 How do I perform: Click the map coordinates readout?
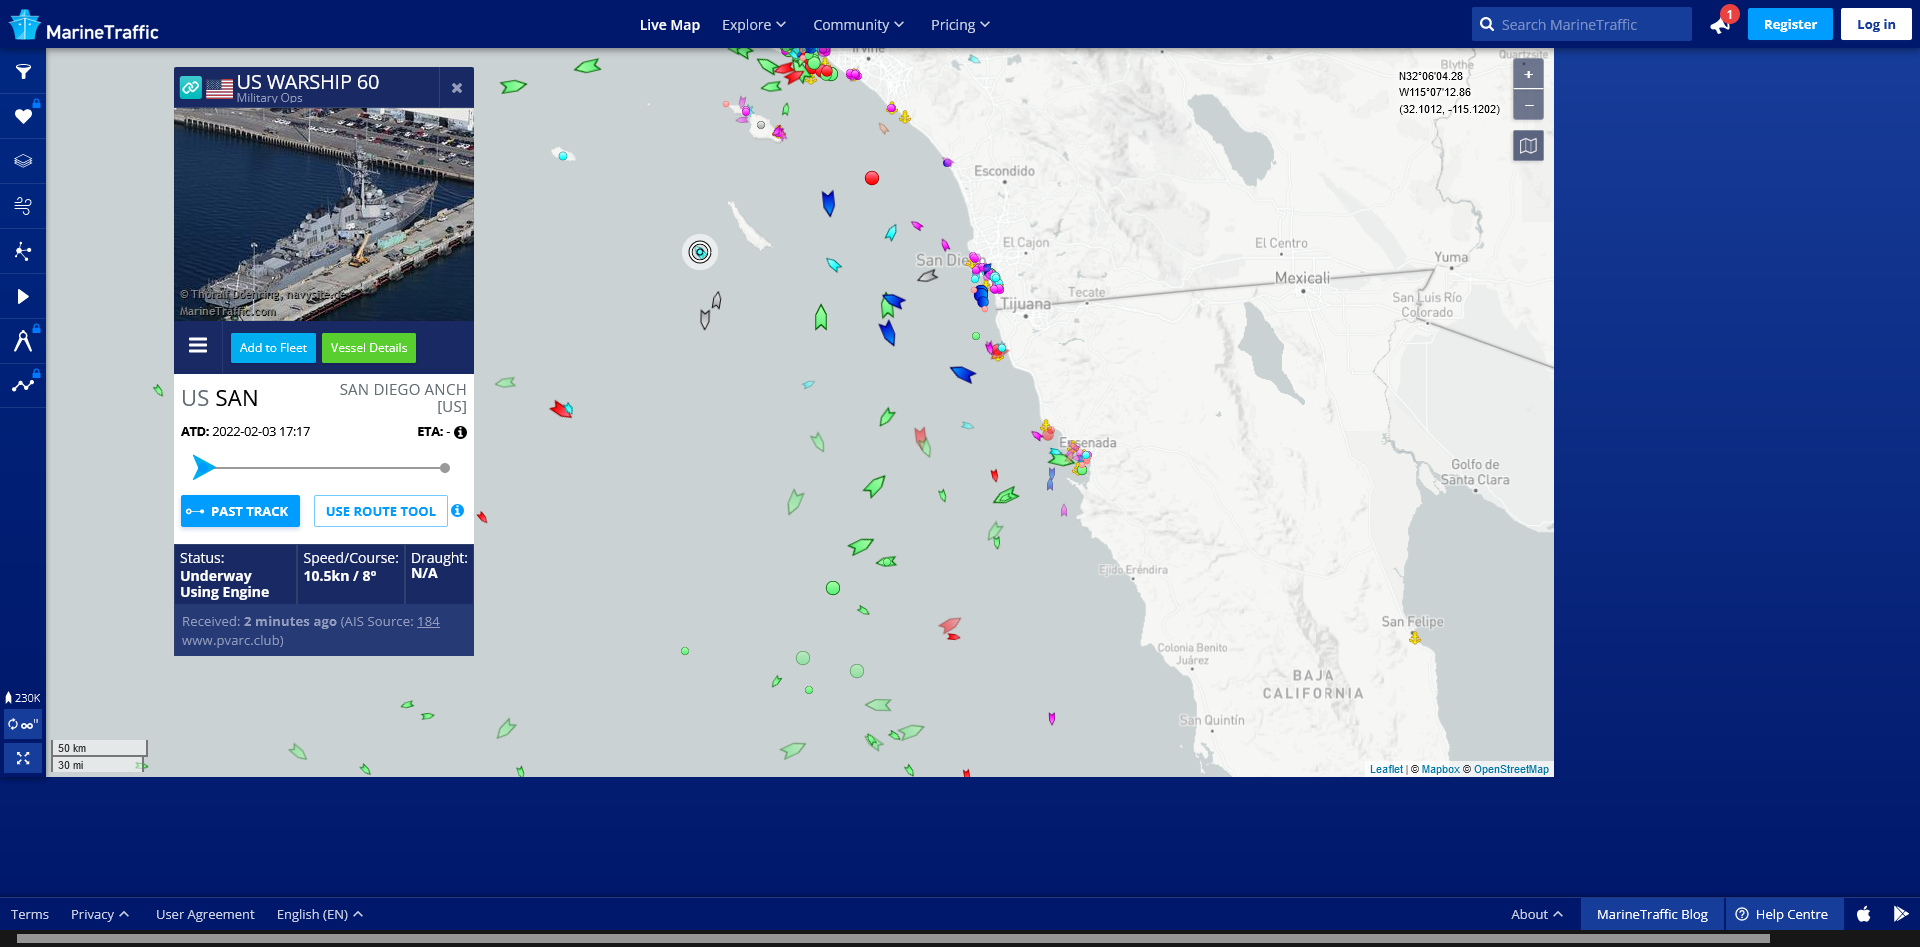[1449, 93]
